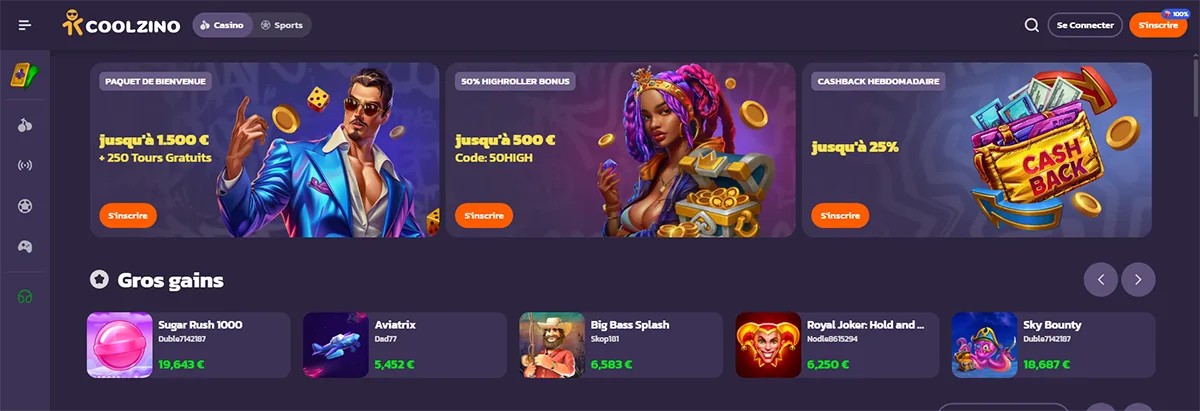Click the top-right S'inscrire button
Screen dimensions: 1200x411
pos(1158,25)
